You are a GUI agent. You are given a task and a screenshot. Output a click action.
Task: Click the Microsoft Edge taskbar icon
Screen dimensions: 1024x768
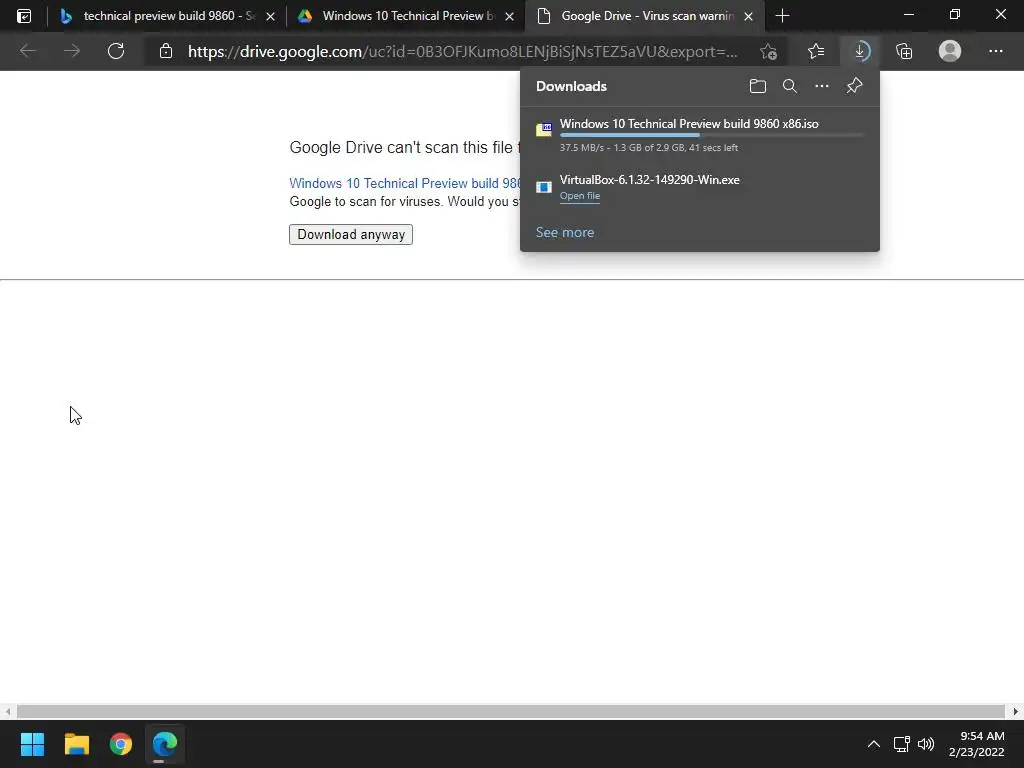pyautogui.click(x=165, y=744)
